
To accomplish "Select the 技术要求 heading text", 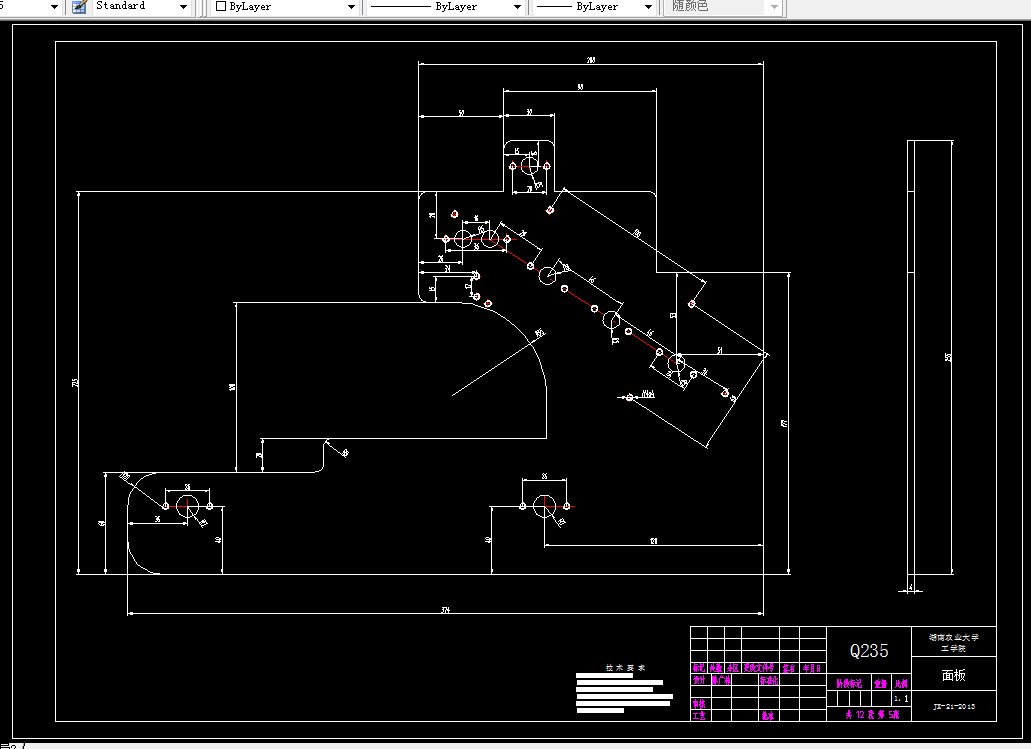I will pos(625,667).
